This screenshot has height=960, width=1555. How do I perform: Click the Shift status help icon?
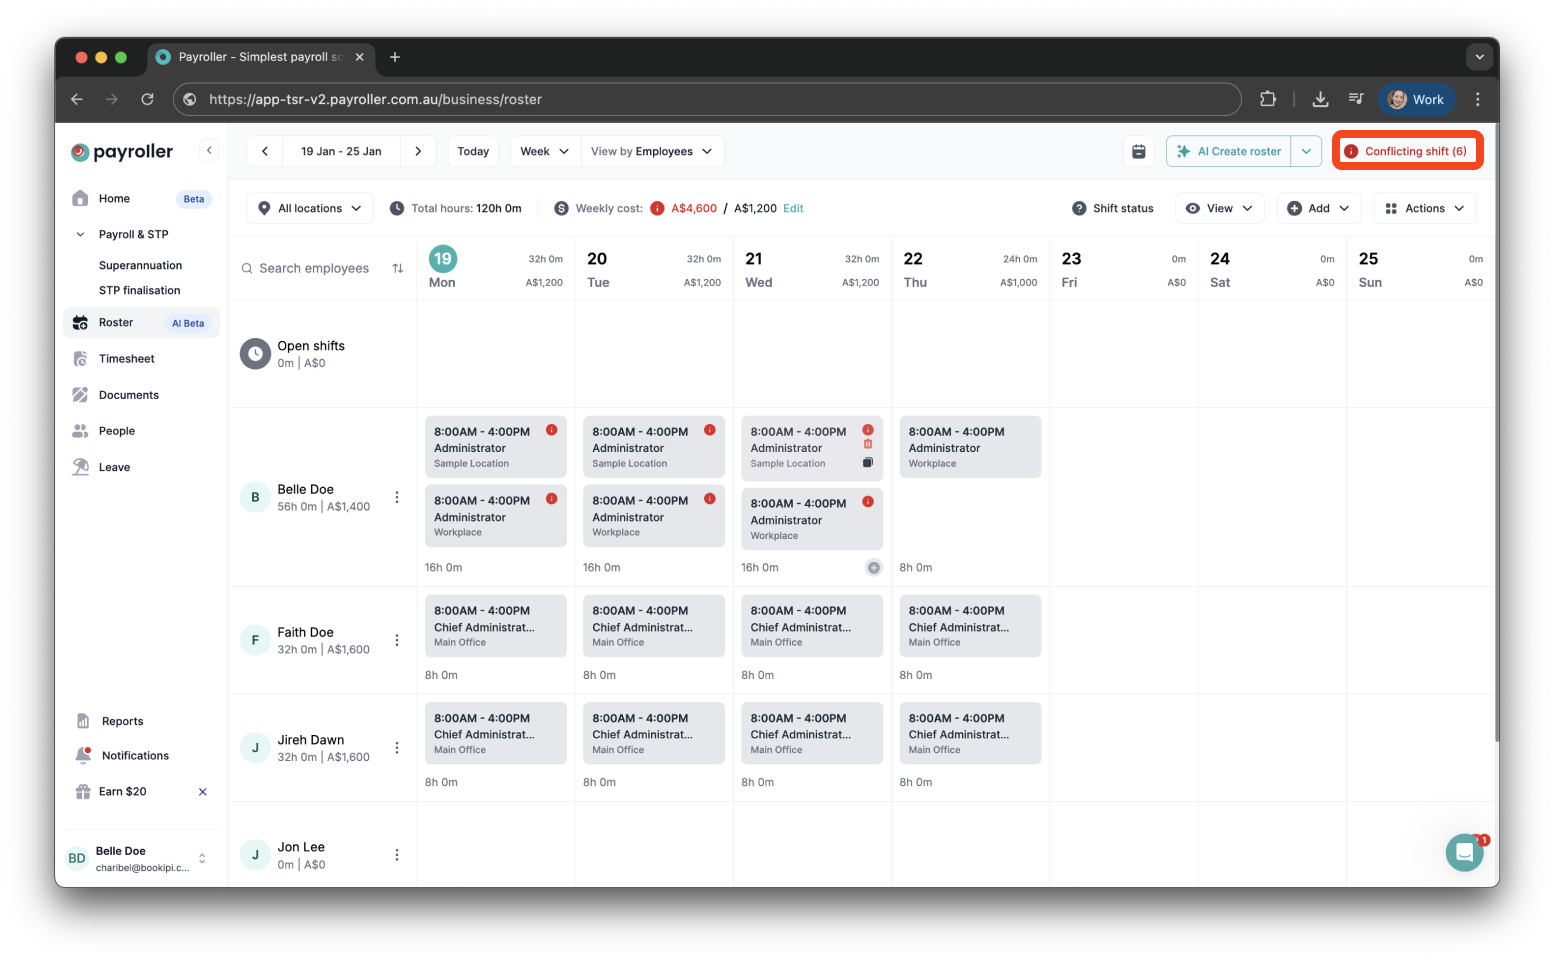coord(1080,208)
